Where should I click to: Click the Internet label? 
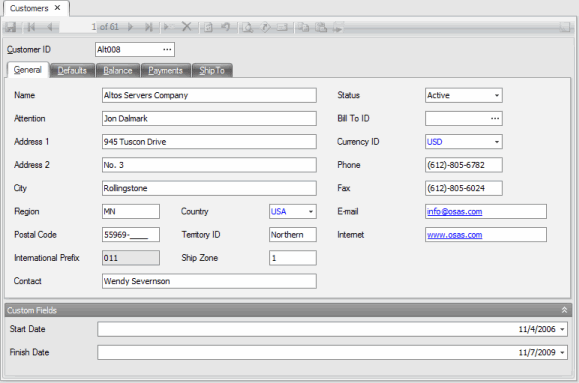point(350,235)
